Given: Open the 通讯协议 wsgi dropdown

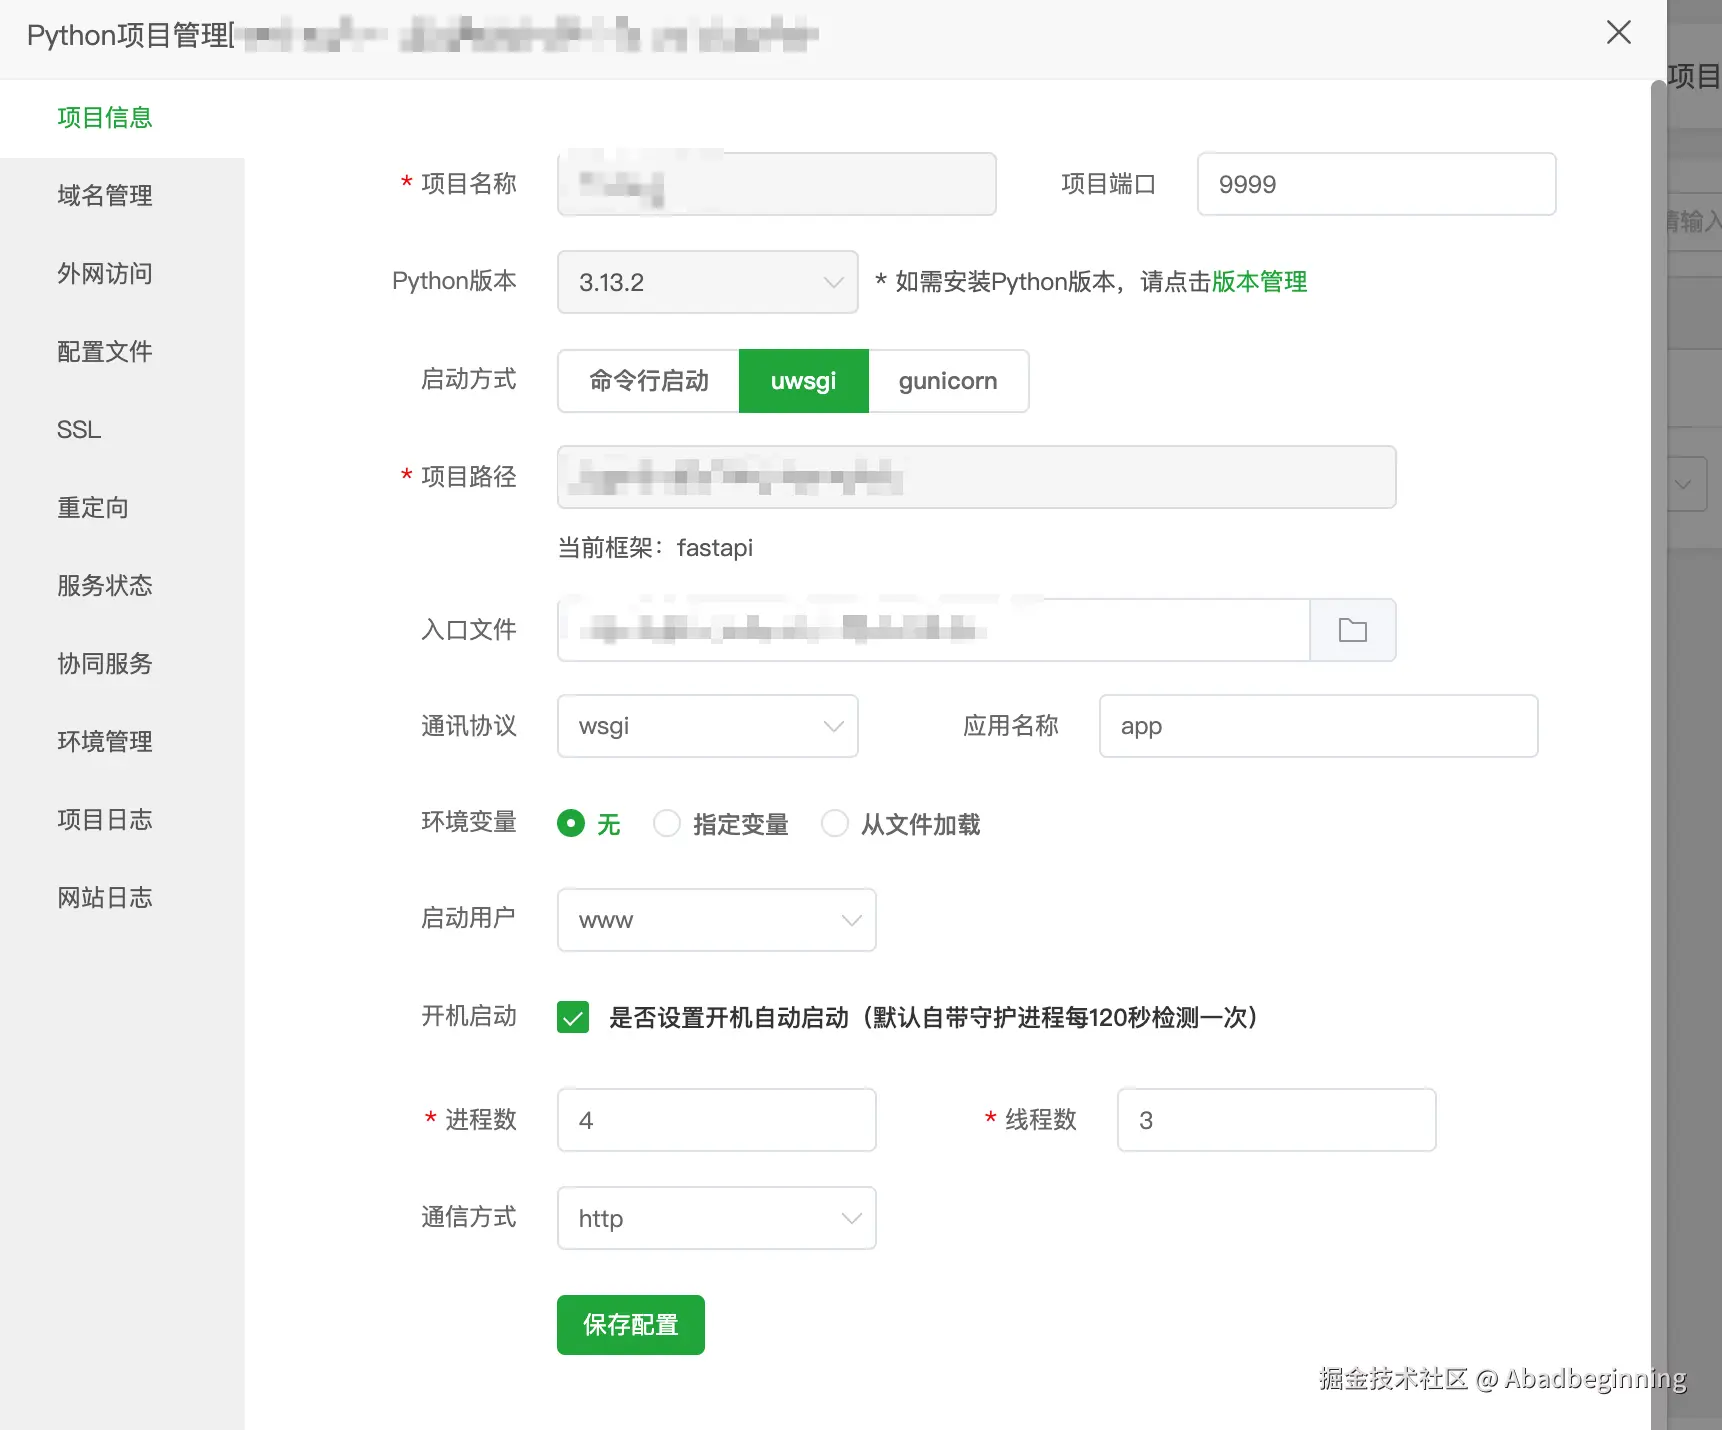Looking at the screenshot, I should (x=708, y=726).
